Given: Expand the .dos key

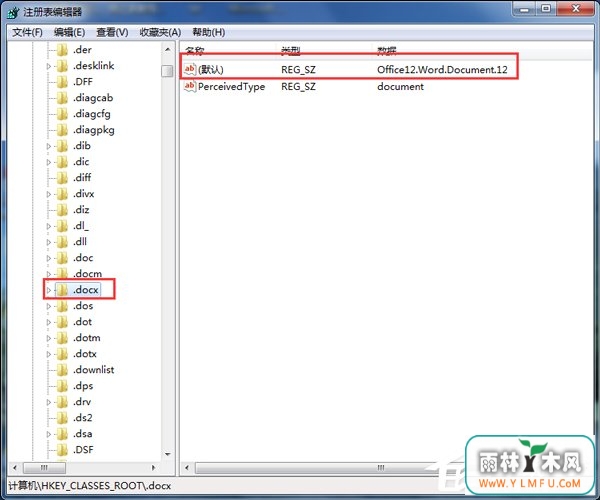Looking at the screenshot, I should (49, 306).
